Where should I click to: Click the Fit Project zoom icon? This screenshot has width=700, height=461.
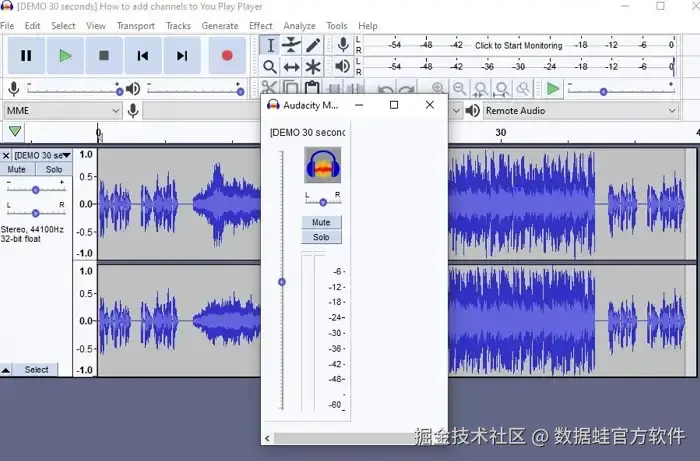click(502, 89)
